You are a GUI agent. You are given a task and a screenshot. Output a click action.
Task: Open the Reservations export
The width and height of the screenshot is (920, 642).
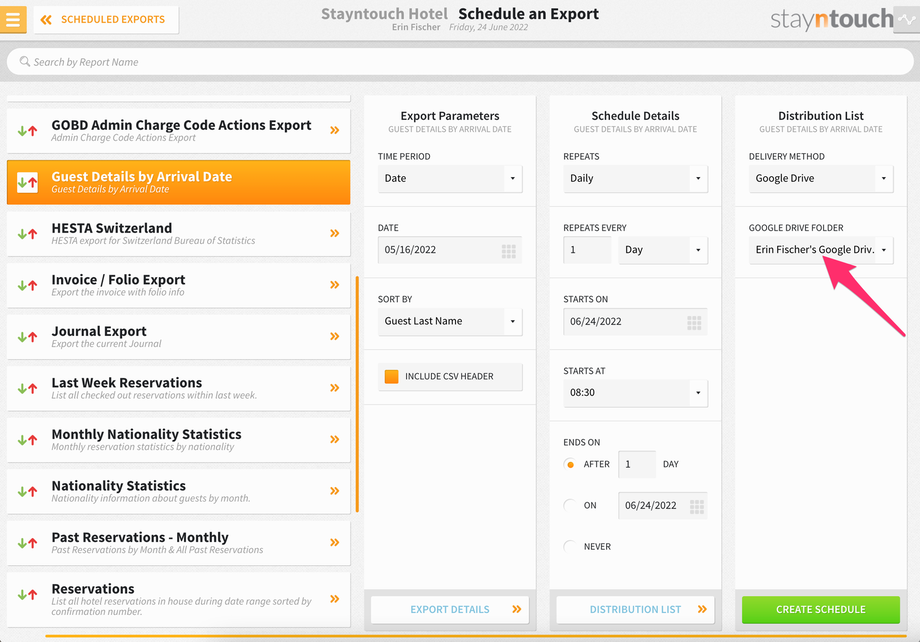point(178,600)
